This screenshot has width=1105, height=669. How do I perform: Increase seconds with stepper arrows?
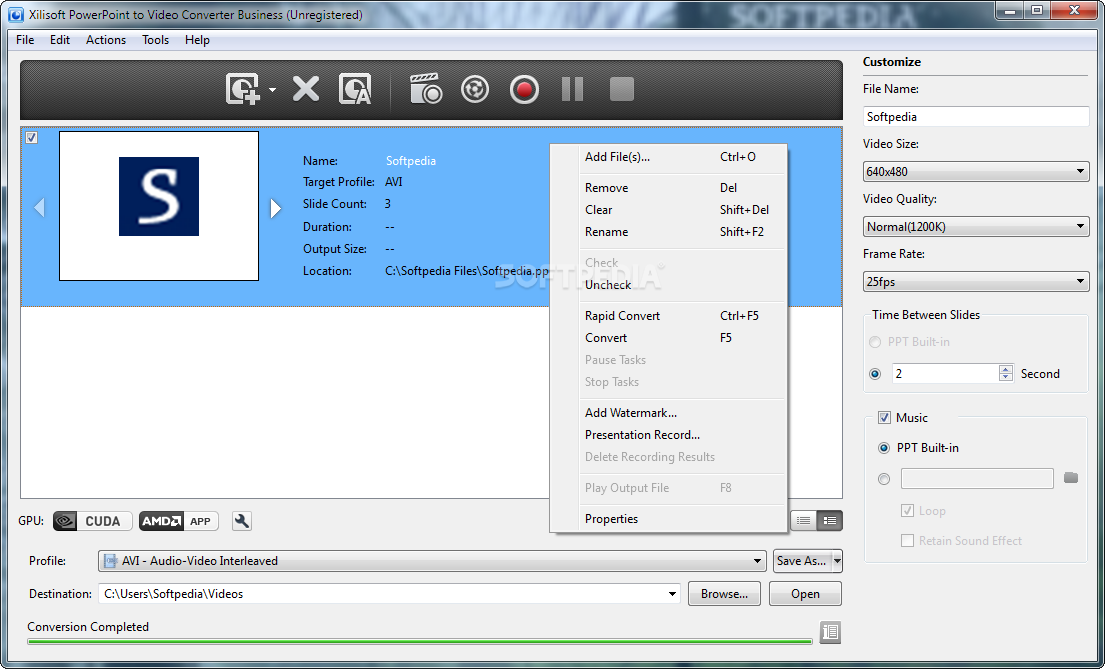tap(1006, 369)
